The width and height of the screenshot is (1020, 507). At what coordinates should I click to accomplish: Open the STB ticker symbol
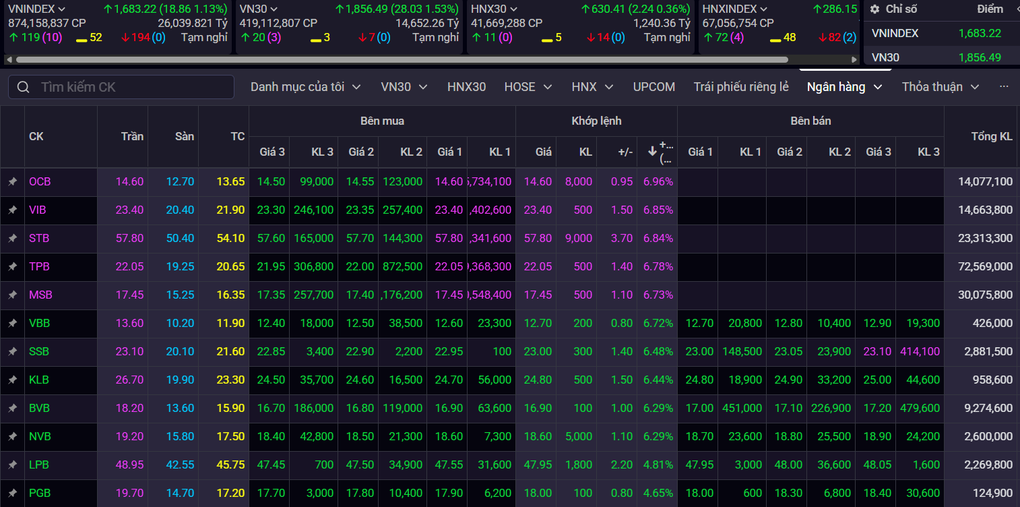pos(39,239)
